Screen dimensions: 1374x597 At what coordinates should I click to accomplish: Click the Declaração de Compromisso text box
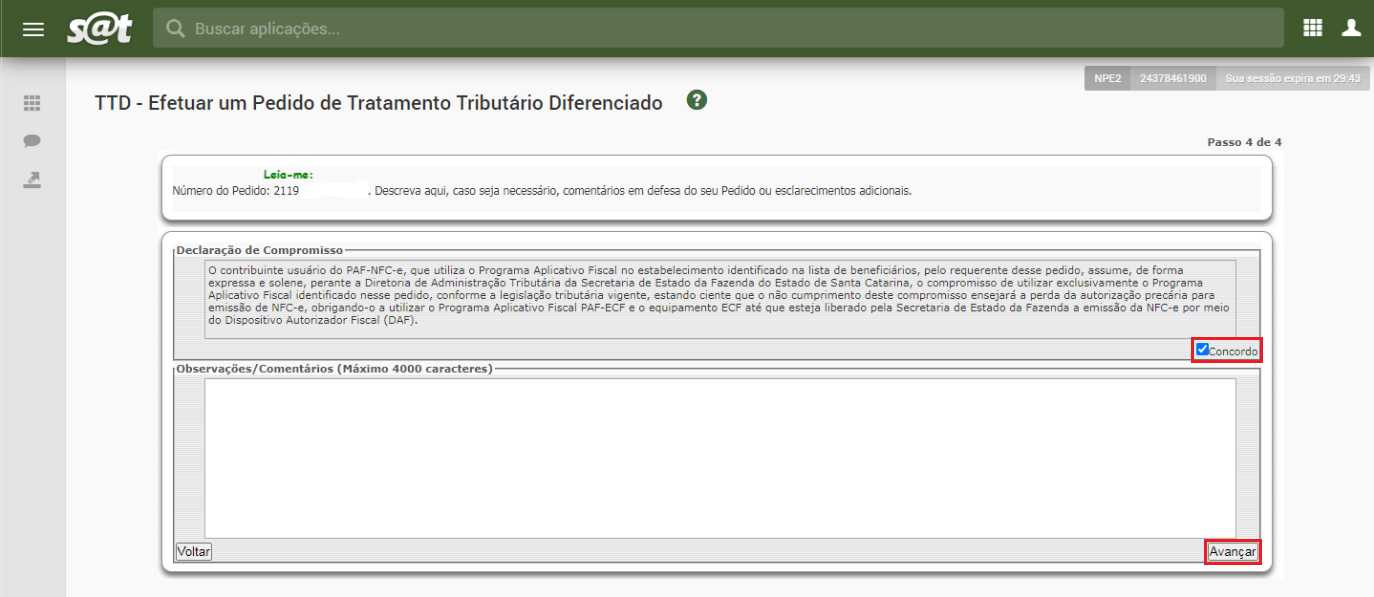point(705,298)
